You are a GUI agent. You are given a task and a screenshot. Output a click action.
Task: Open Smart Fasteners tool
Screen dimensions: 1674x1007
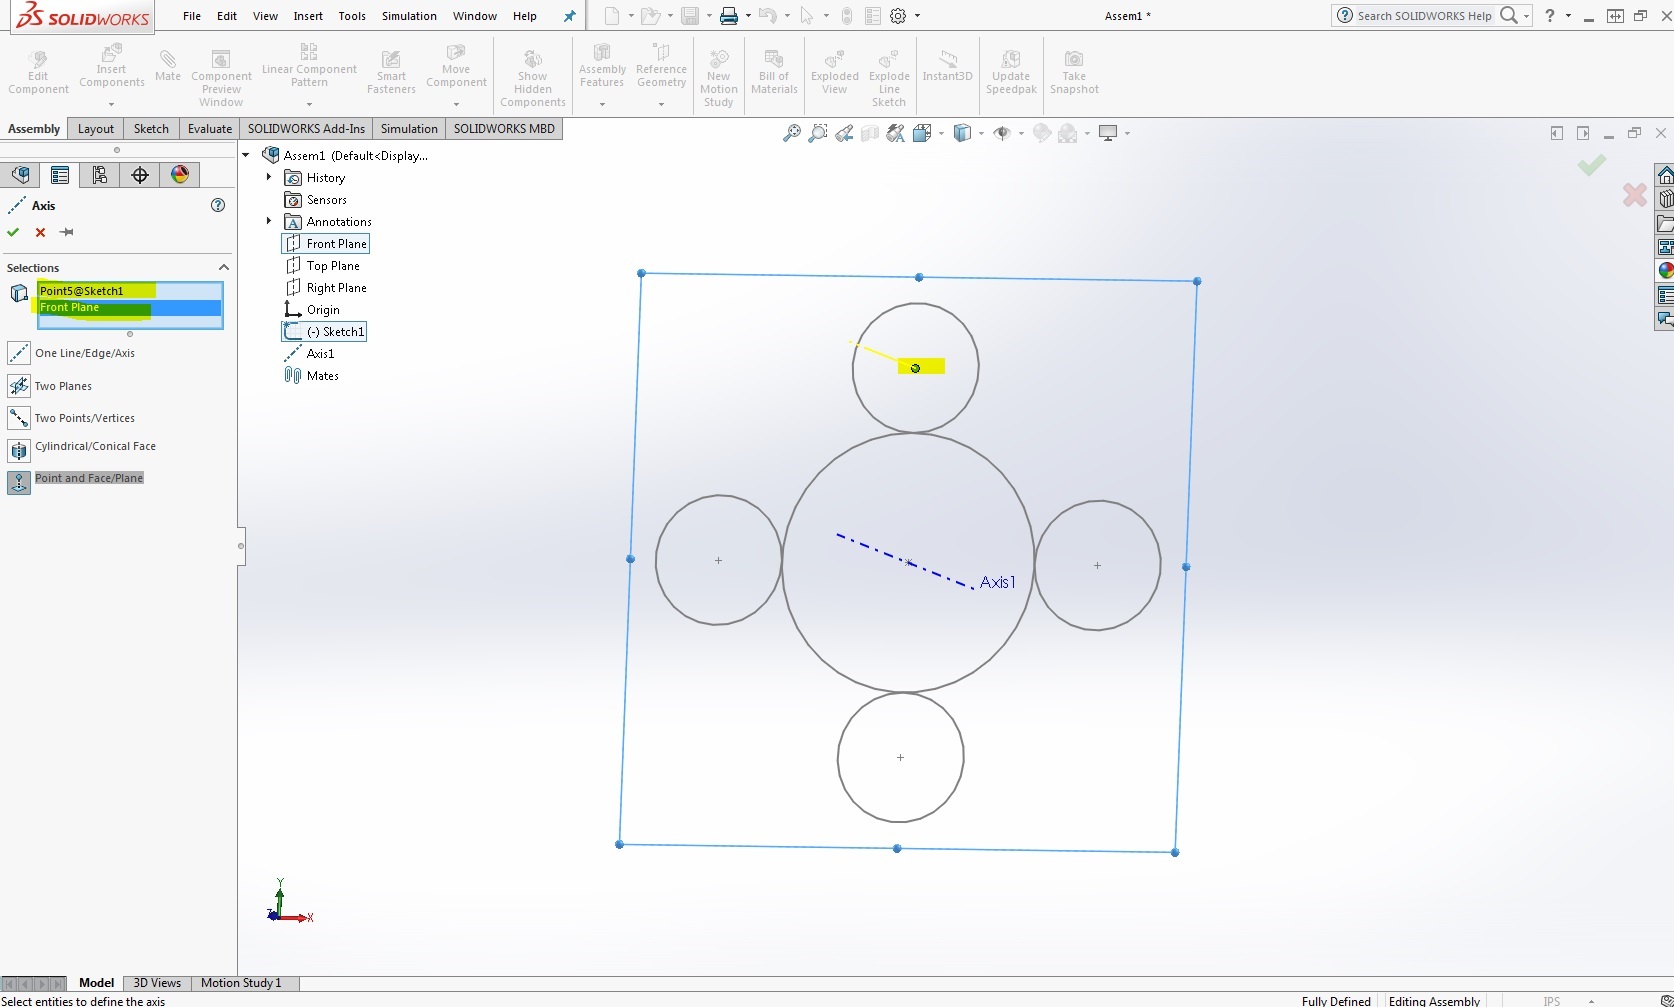tap(391, 73)
